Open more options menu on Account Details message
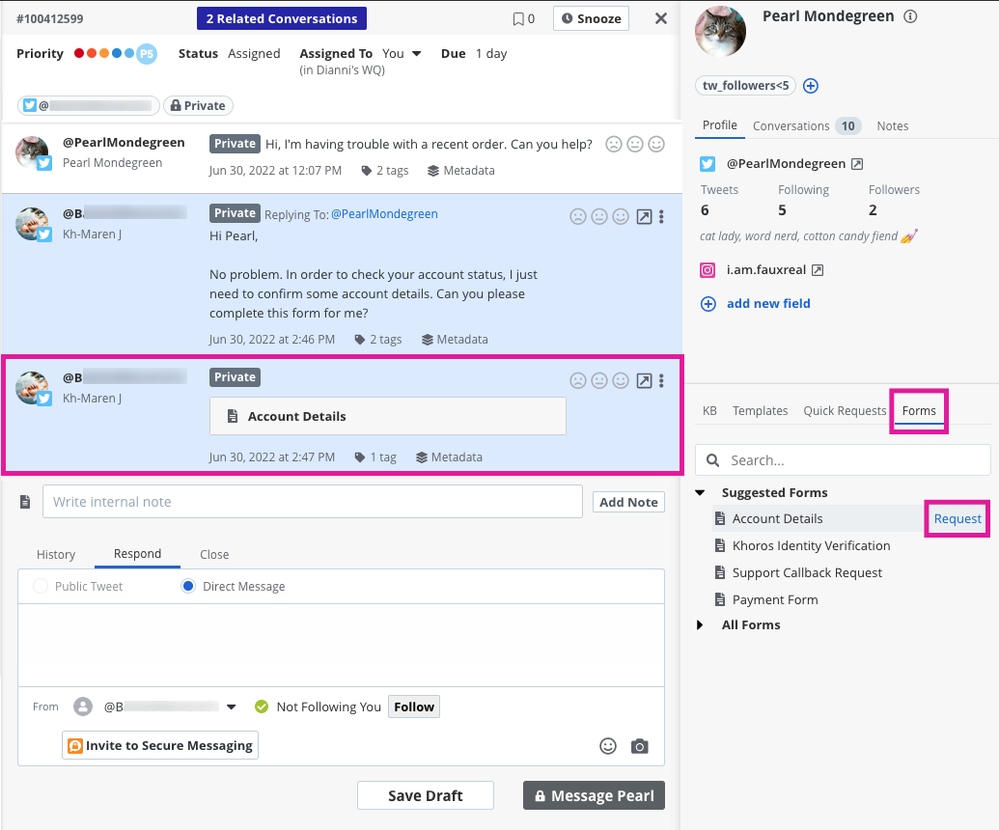Image resolution: width=999 pixels, height=830 pixels. [x=661, y=381]
